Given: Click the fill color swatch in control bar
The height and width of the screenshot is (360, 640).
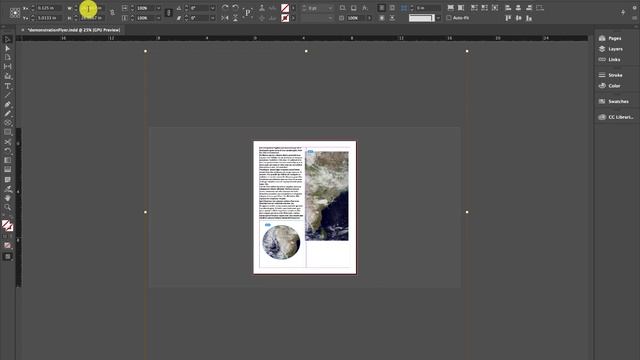Looking at the screenshot, I should point(285,8).
